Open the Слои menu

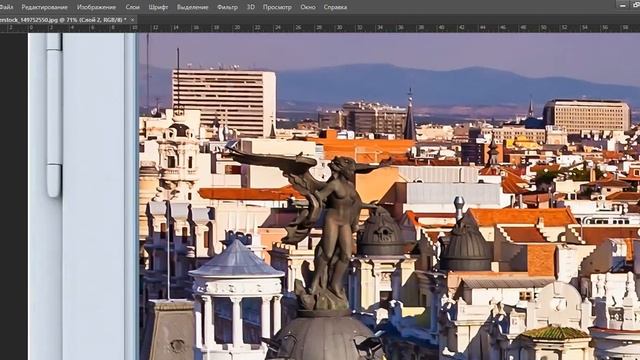[132, 7]
